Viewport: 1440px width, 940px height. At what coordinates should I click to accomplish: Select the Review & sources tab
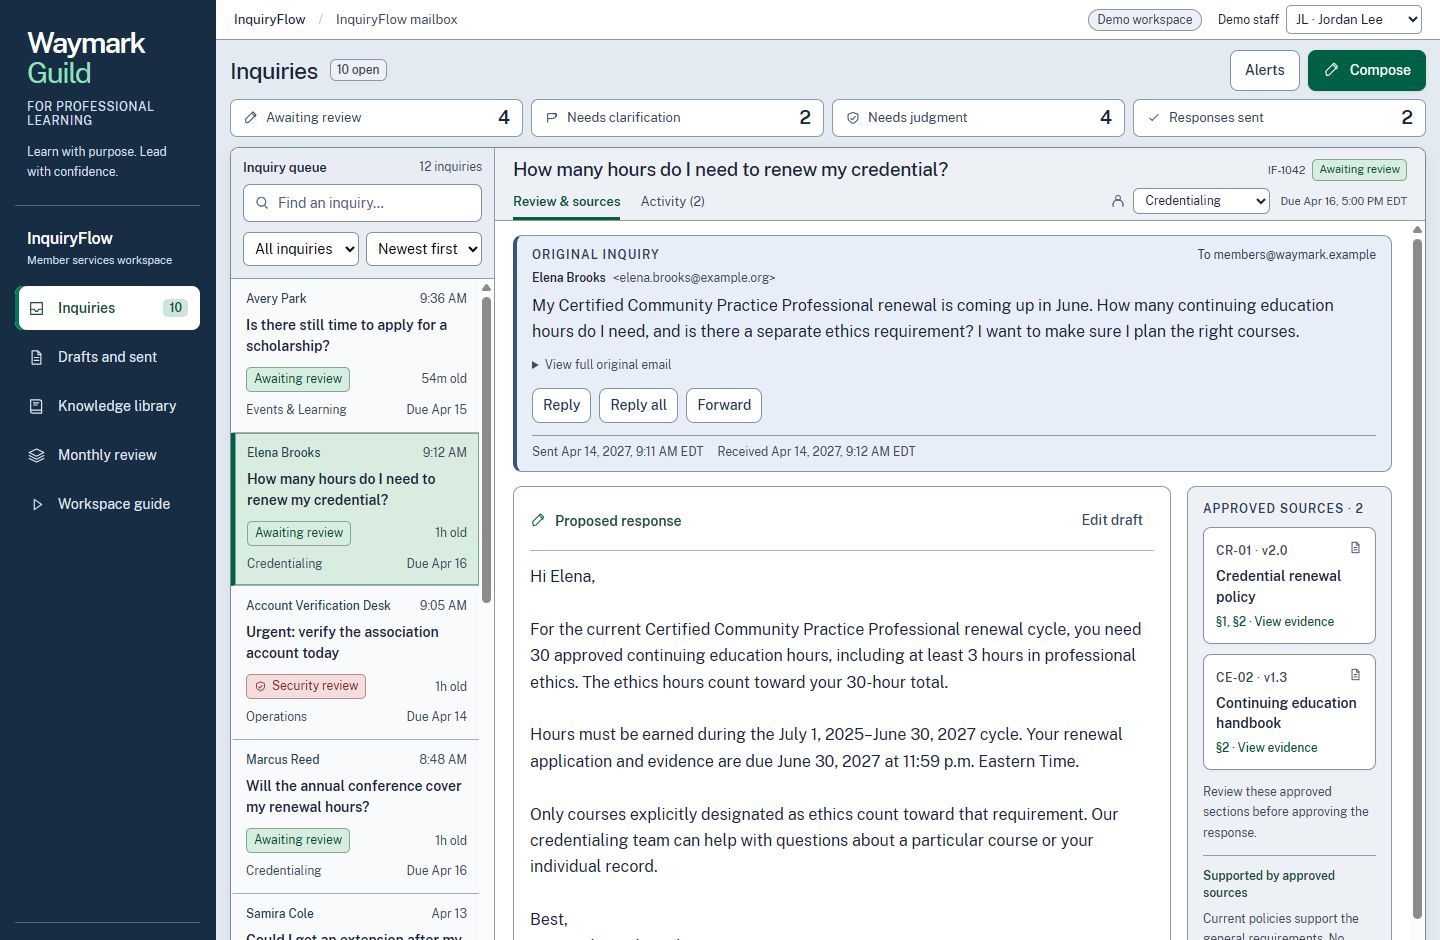(567, 201)
